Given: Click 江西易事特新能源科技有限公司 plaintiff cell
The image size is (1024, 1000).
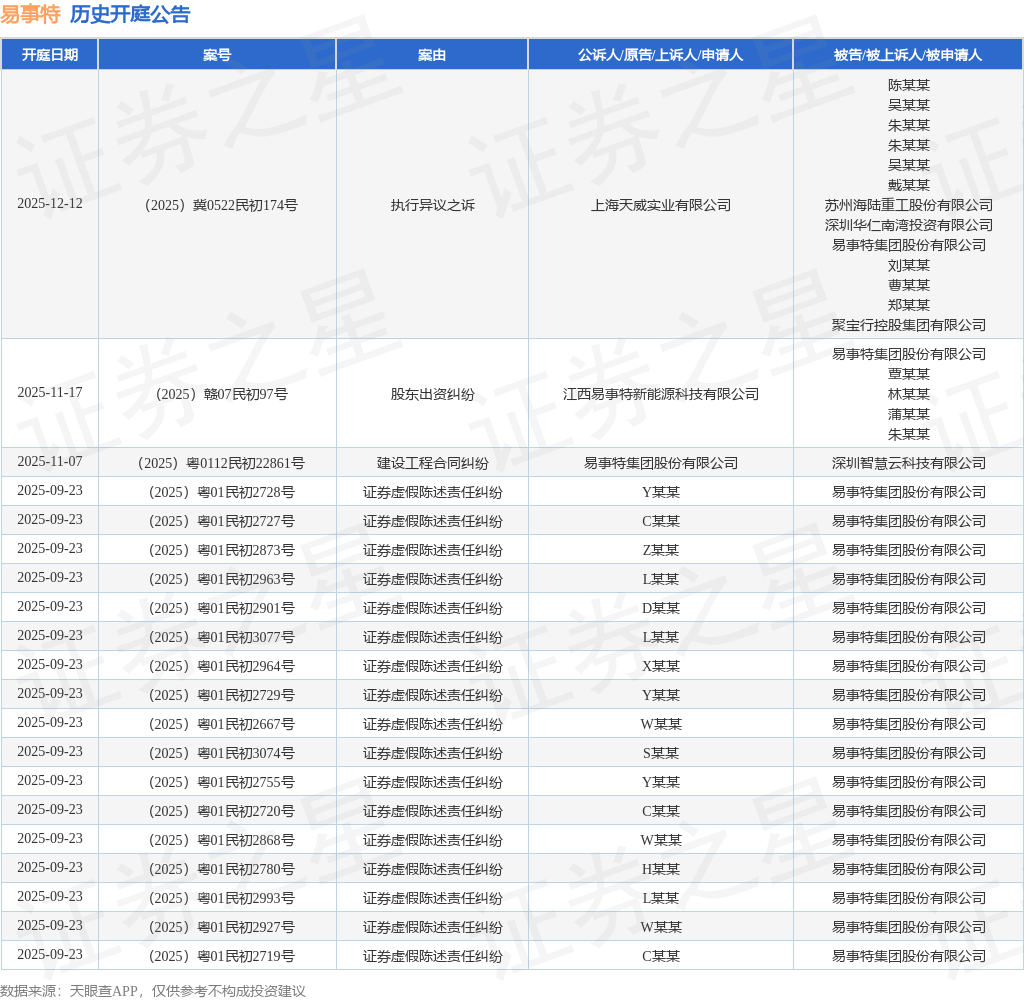Looking at the screenshot, I should [660, 394].
